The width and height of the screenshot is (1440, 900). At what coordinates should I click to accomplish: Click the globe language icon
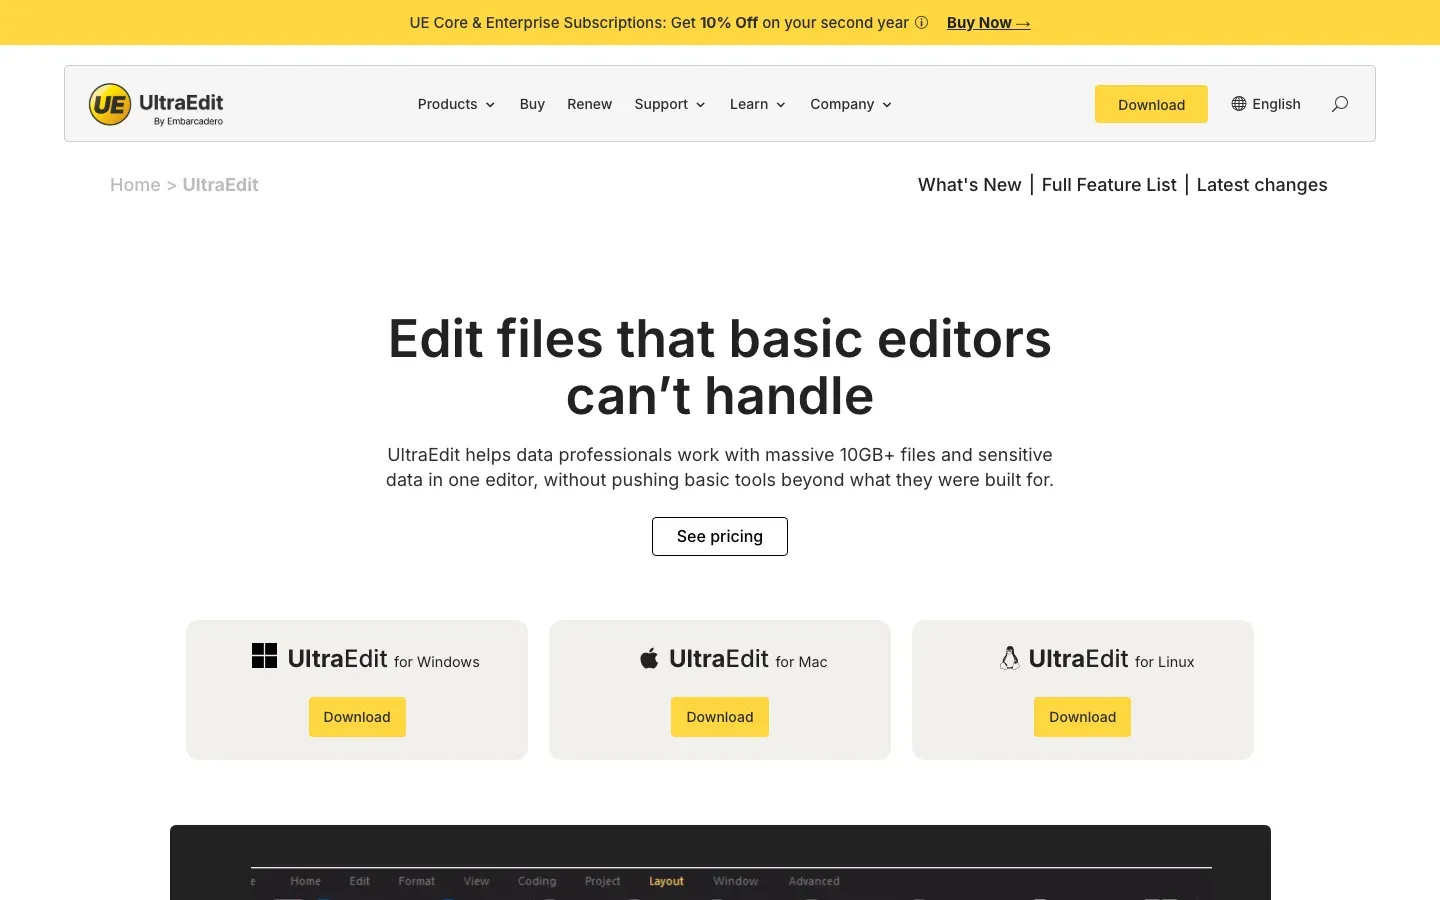(1239, 104)
